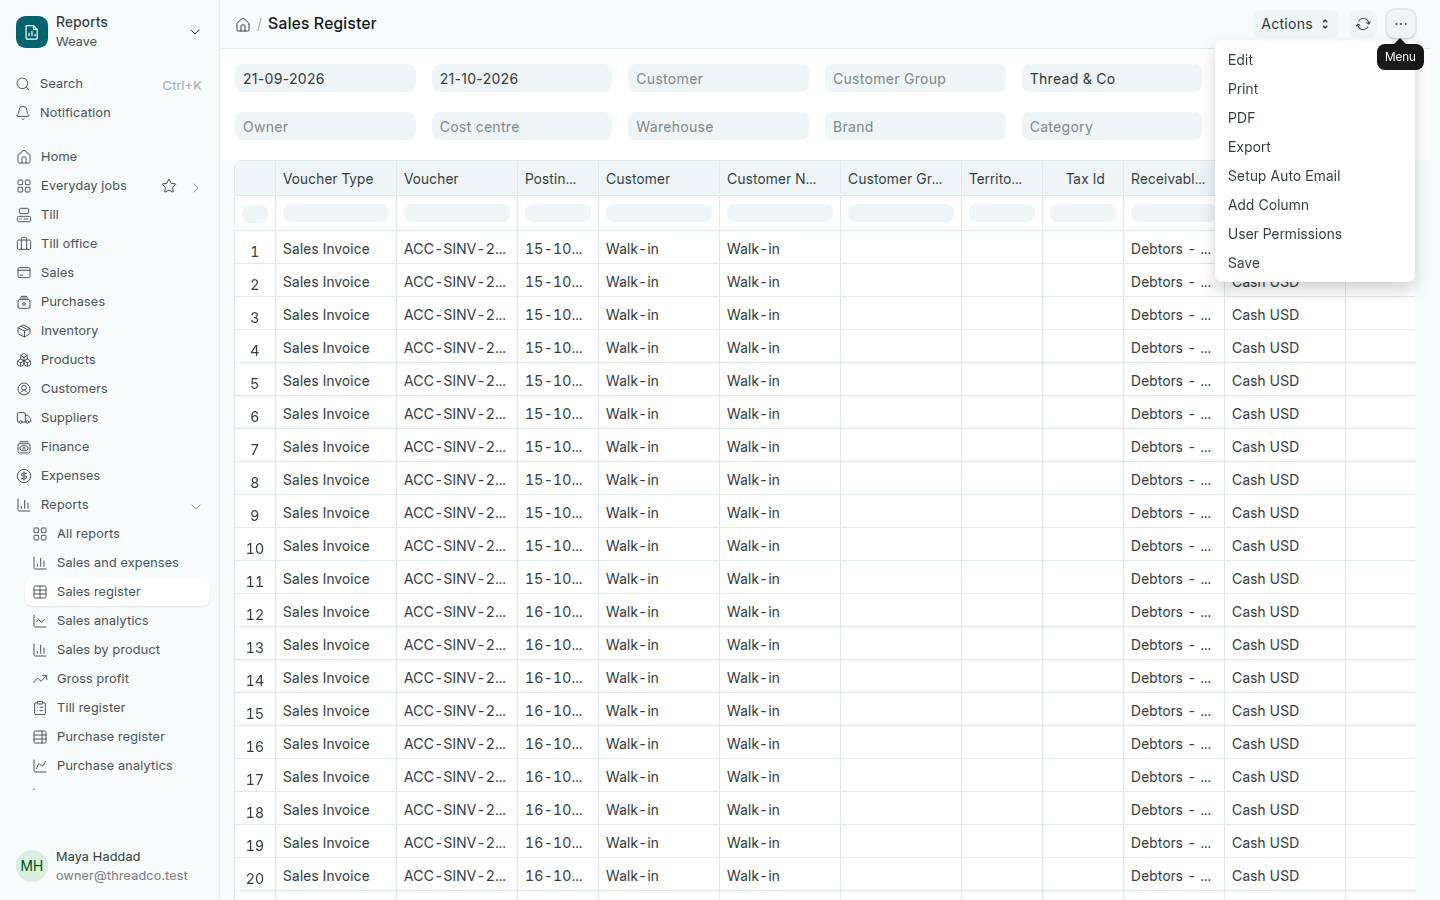
Task: Open the Warehouse filter dropdown
Action: tap(718, 127)
